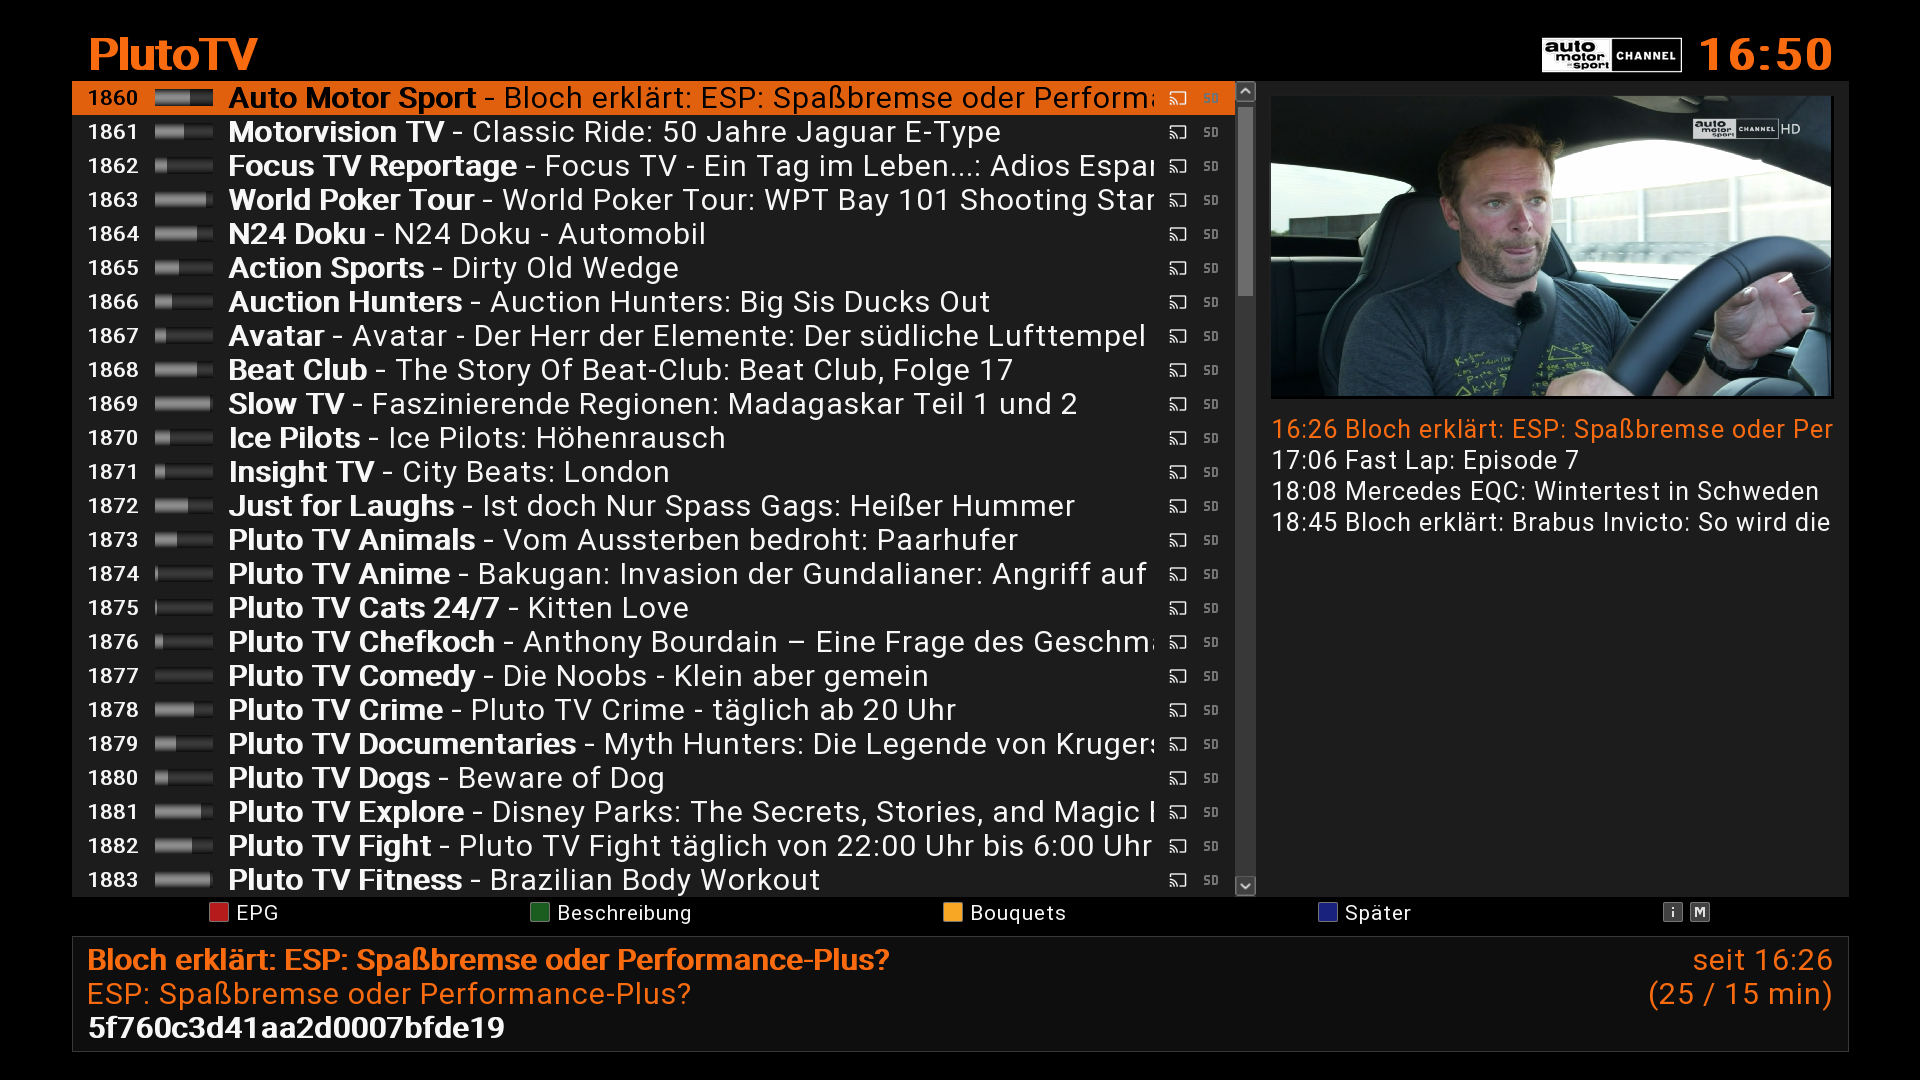Click the stream icon for Pluto TV Crime
The width and height of the screenshot is (1920, 1080).
(x=1178, y=710)
